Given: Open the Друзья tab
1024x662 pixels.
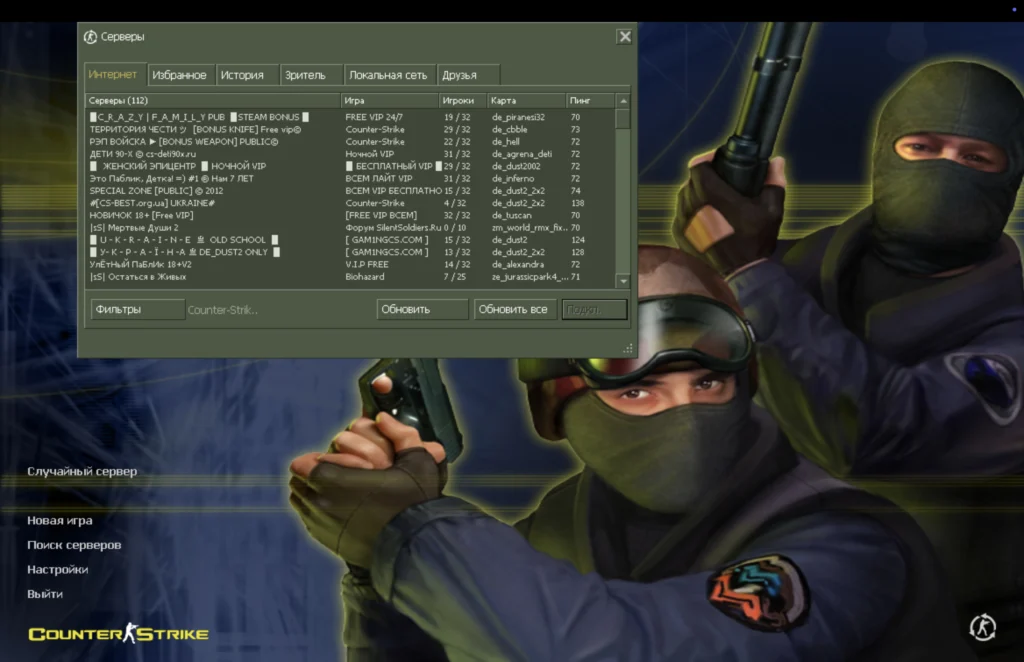Looking at the screenshot, I should point(459,75).
